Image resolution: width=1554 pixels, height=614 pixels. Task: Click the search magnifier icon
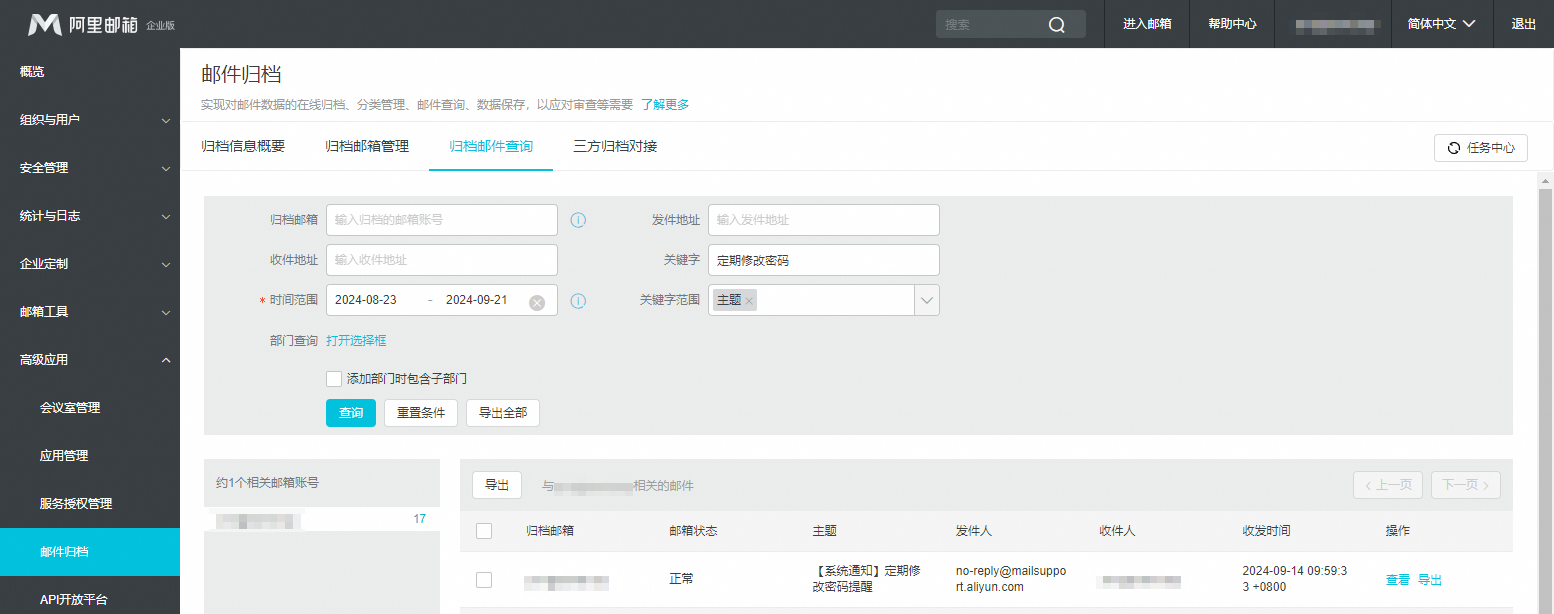(1057, 24)
